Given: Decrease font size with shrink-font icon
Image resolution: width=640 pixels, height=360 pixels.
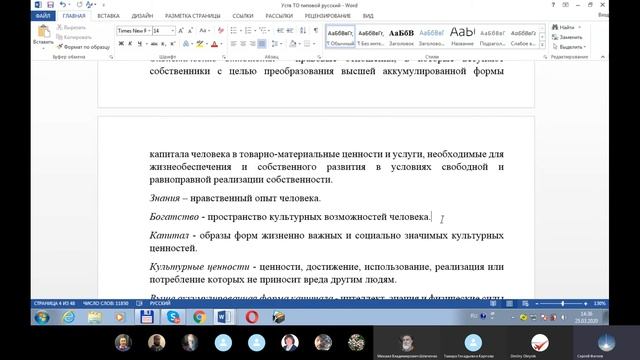Looking at the screenshot, I should tap(190, 31).
